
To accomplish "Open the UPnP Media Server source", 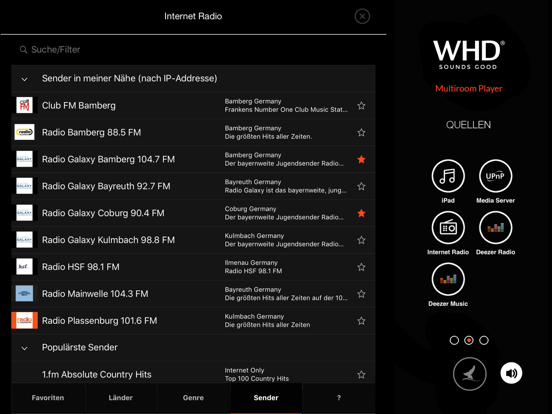I will click(x=495, y=176).
